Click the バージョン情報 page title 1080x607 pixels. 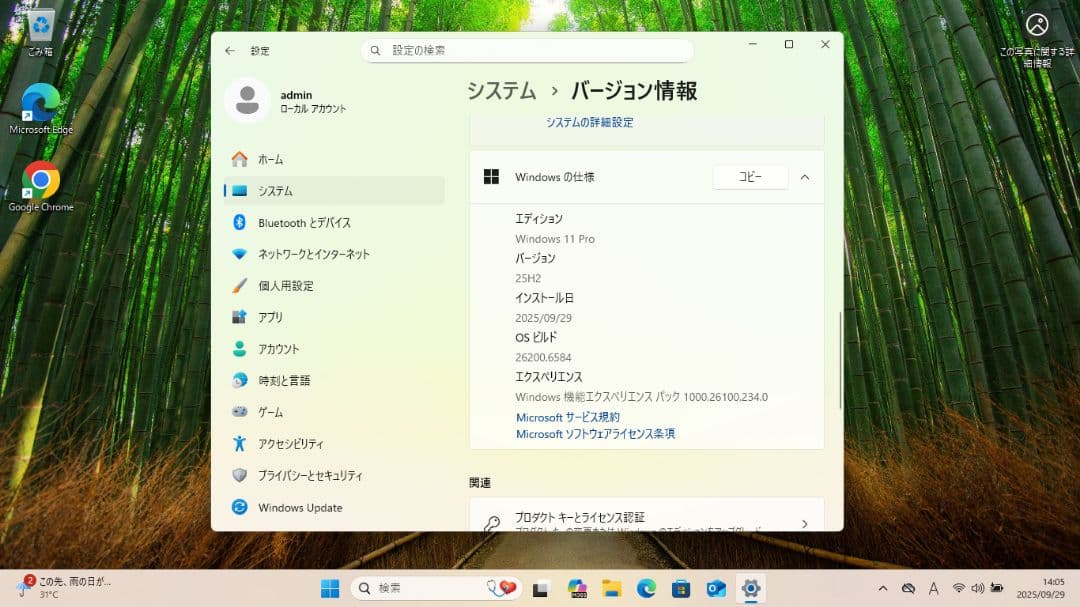tap(634, 90)
